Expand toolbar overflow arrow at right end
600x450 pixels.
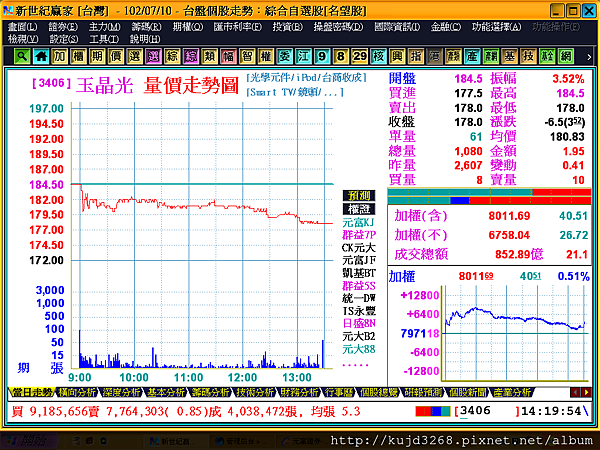coord(589,57)
